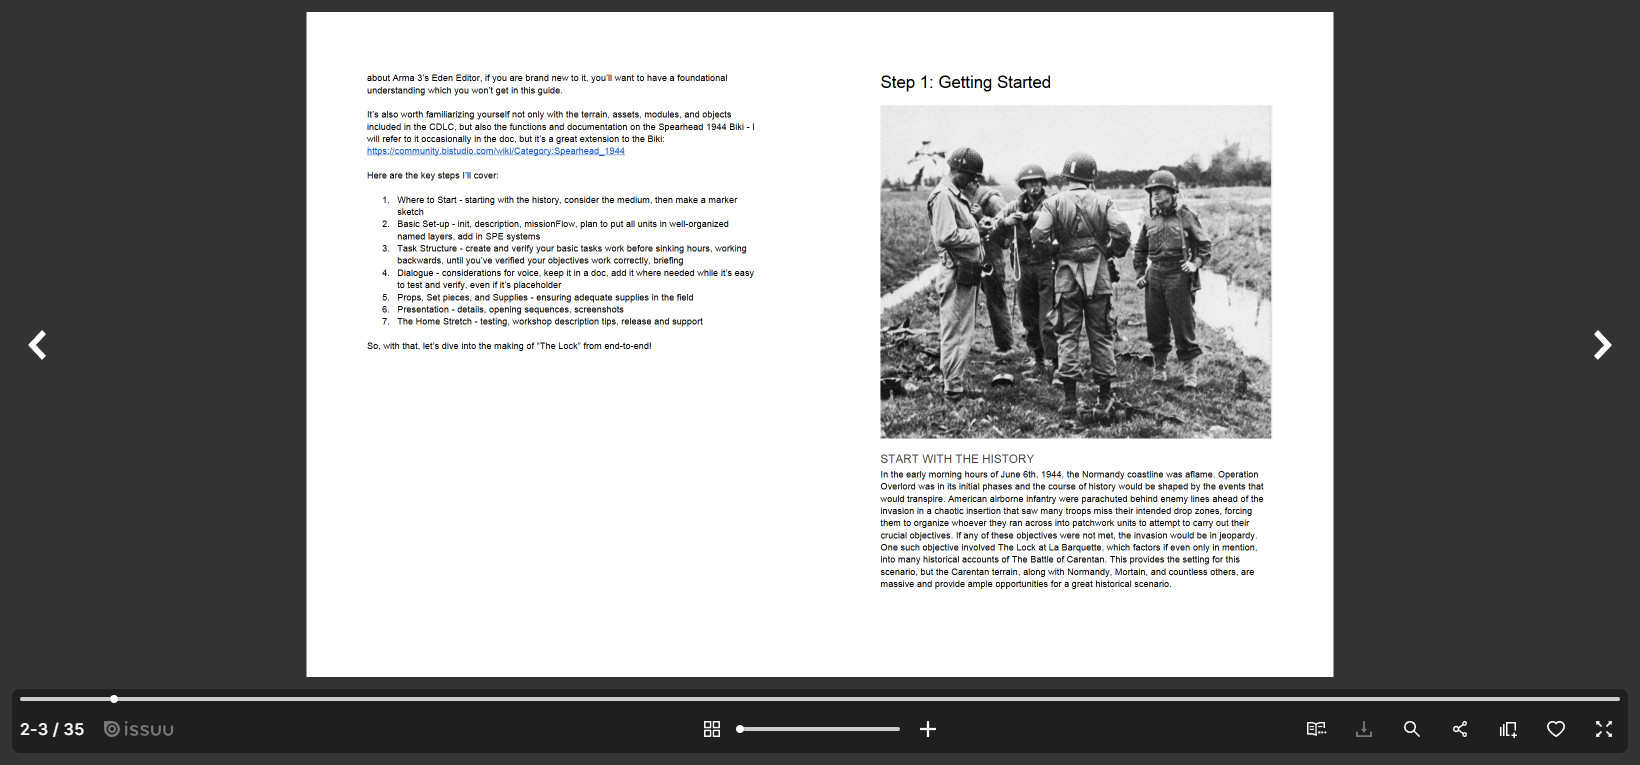
Task: Like the publication with the heart icon
Action: click(1556, 729)
